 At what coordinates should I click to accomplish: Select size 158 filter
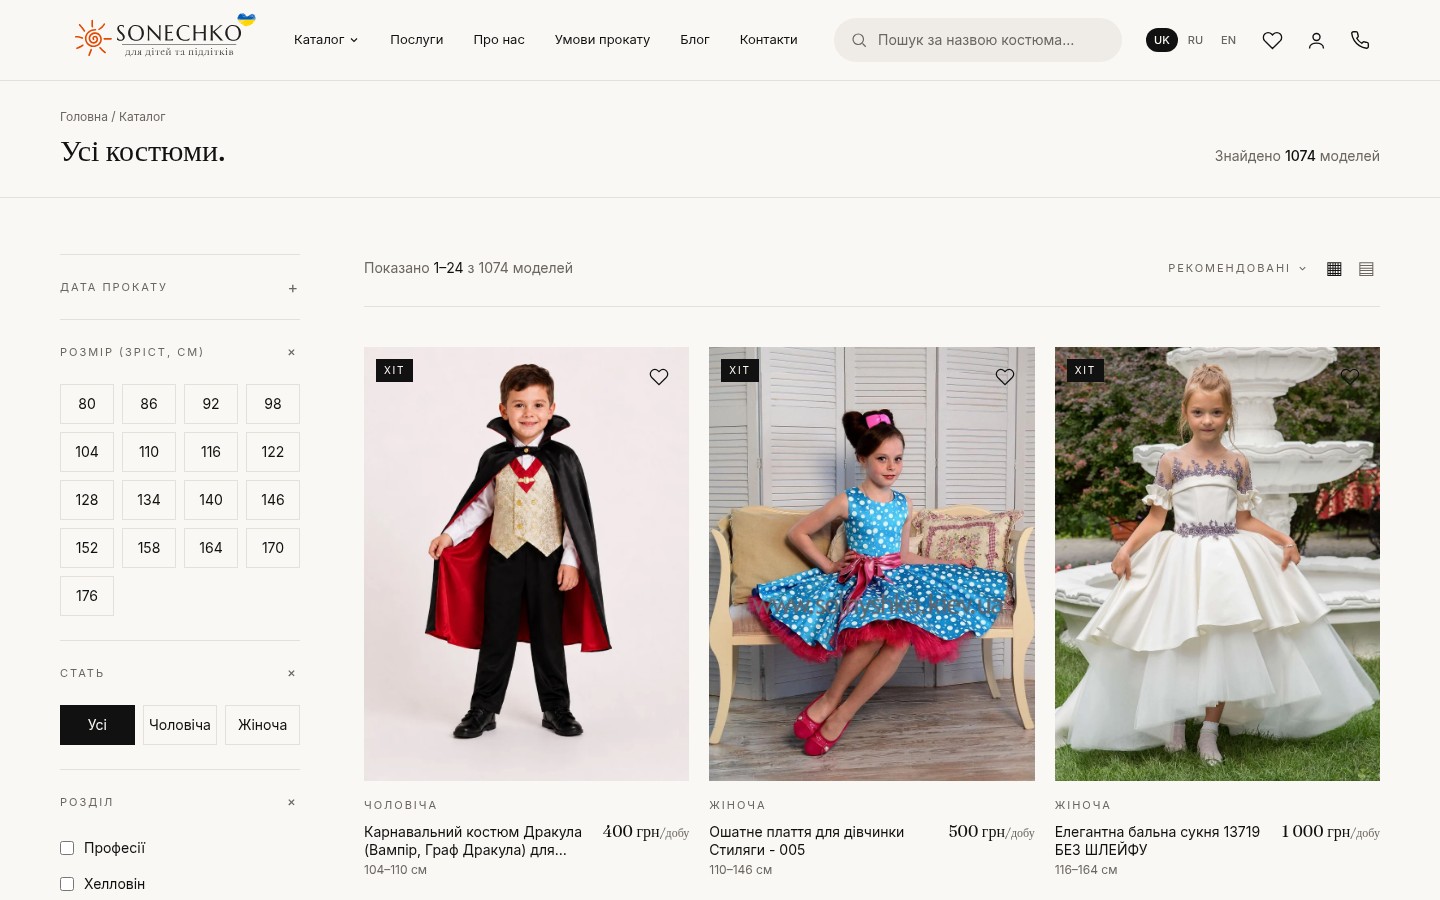tap(149, 548)
